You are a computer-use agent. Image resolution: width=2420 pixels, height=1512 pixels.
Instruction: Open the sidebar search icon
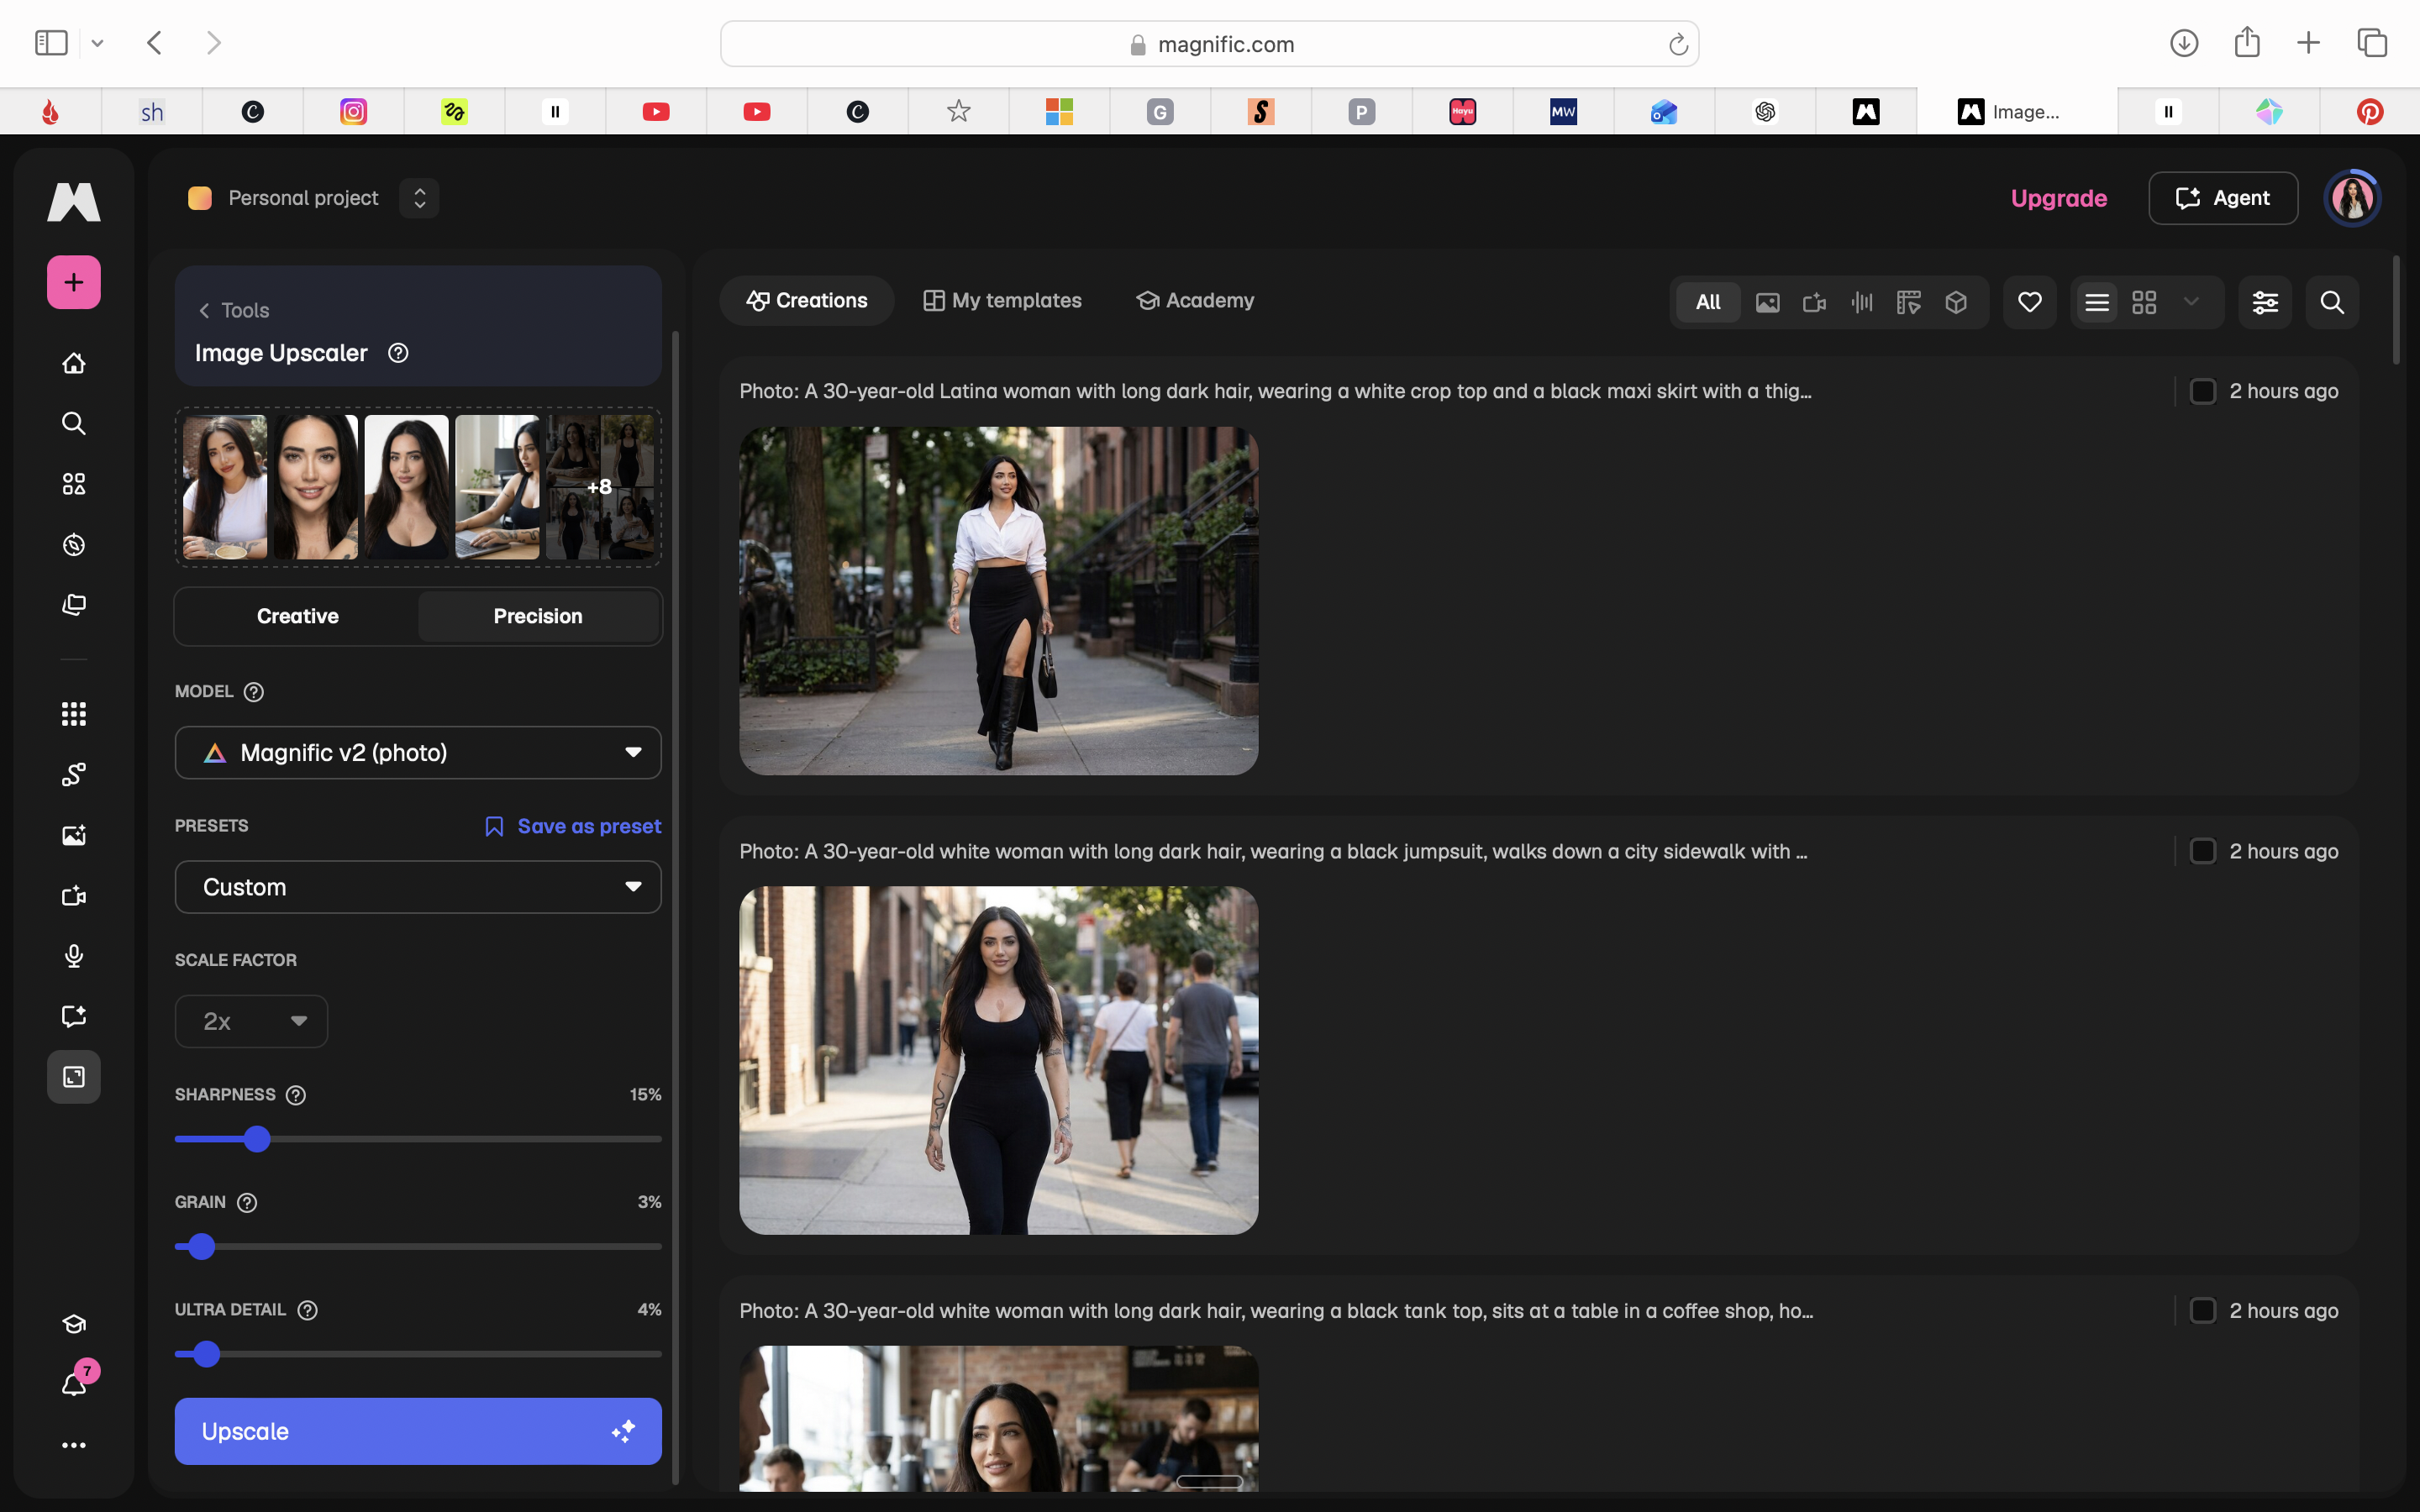(x=74, y=423)
